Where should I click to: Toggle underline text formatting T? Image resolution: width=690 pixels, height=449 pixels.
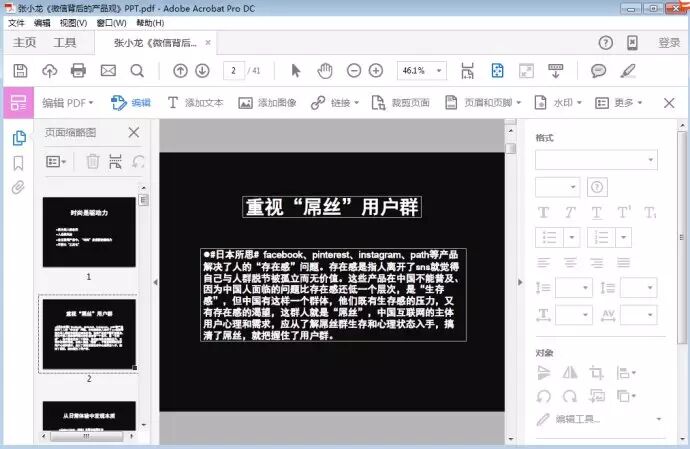[596, 213]
